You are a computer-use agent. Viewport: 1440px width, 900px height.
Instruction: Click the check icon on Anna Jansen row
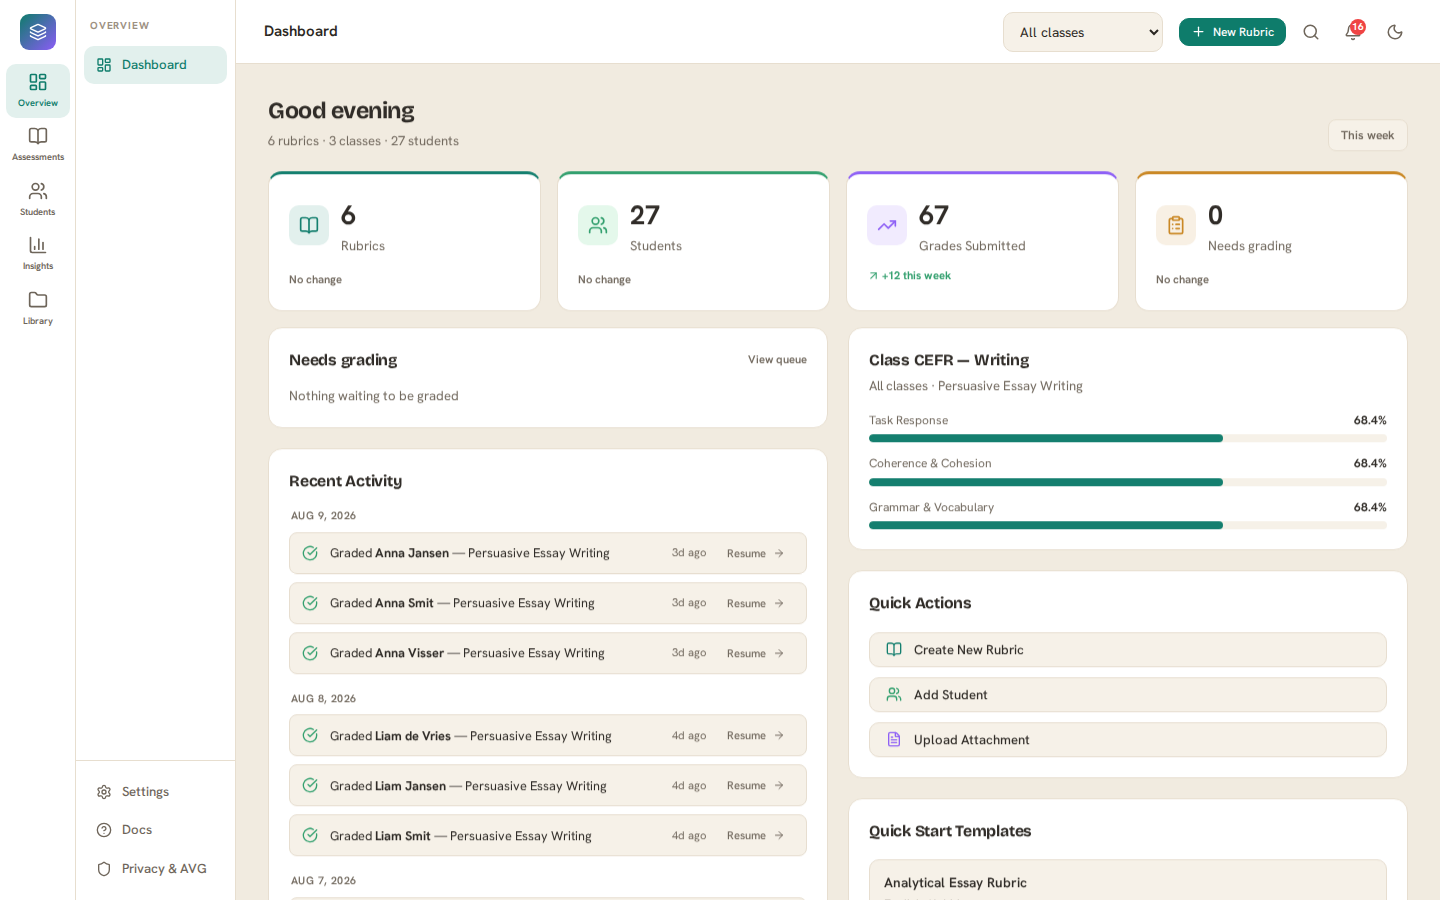(x=310, y=553)
